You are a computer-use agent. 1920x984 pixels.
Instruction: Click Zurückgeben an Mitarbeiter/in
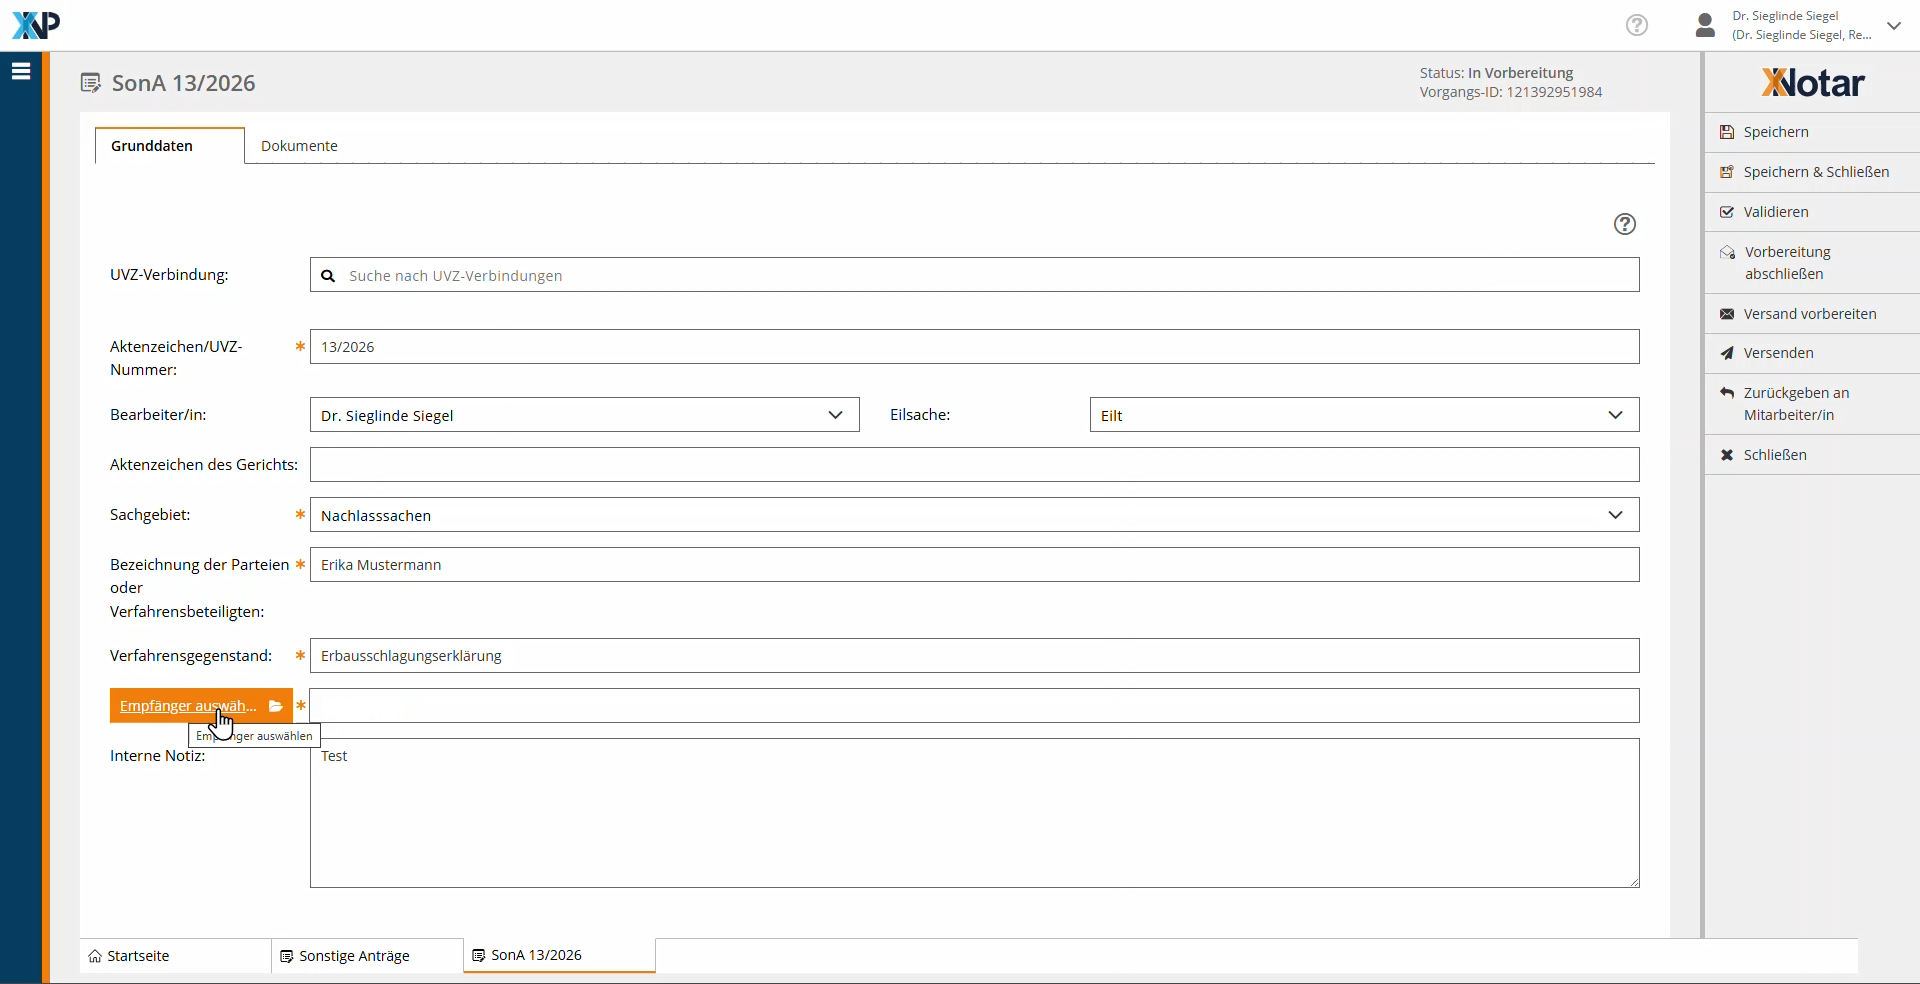(x=1795, y=404)
